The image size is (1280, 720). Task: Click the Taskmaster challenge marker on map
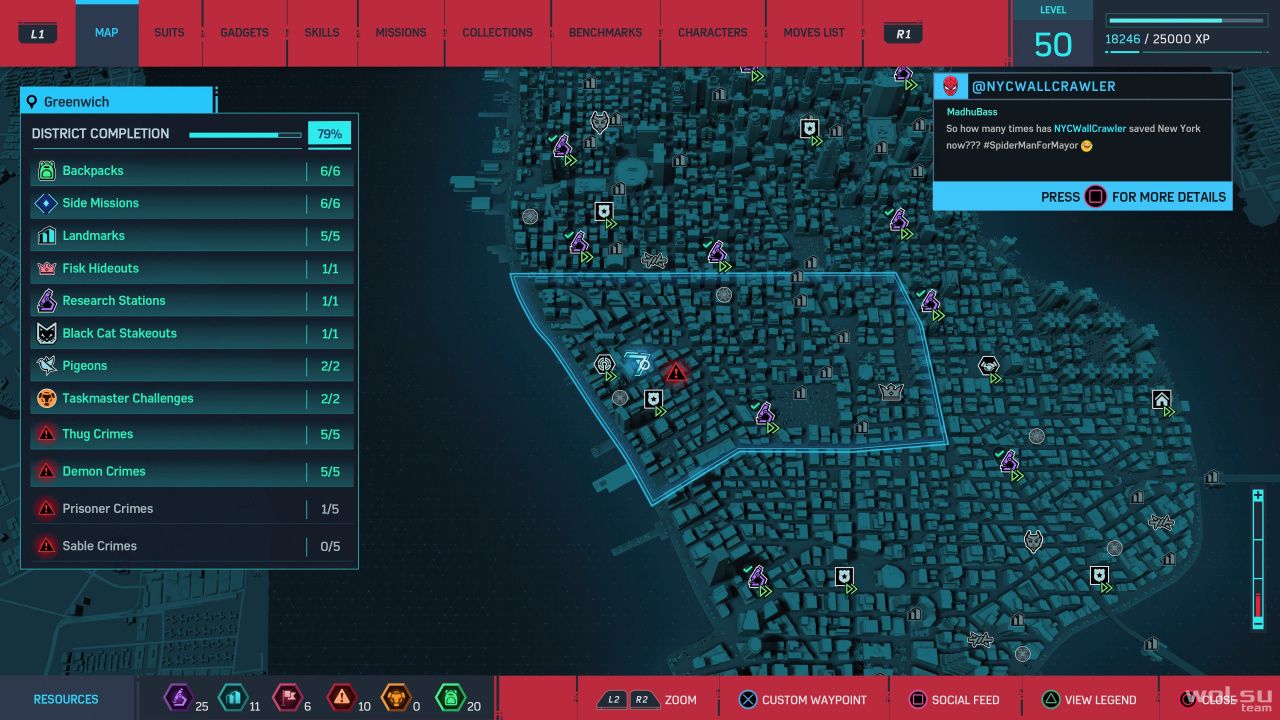pos(604,365)
